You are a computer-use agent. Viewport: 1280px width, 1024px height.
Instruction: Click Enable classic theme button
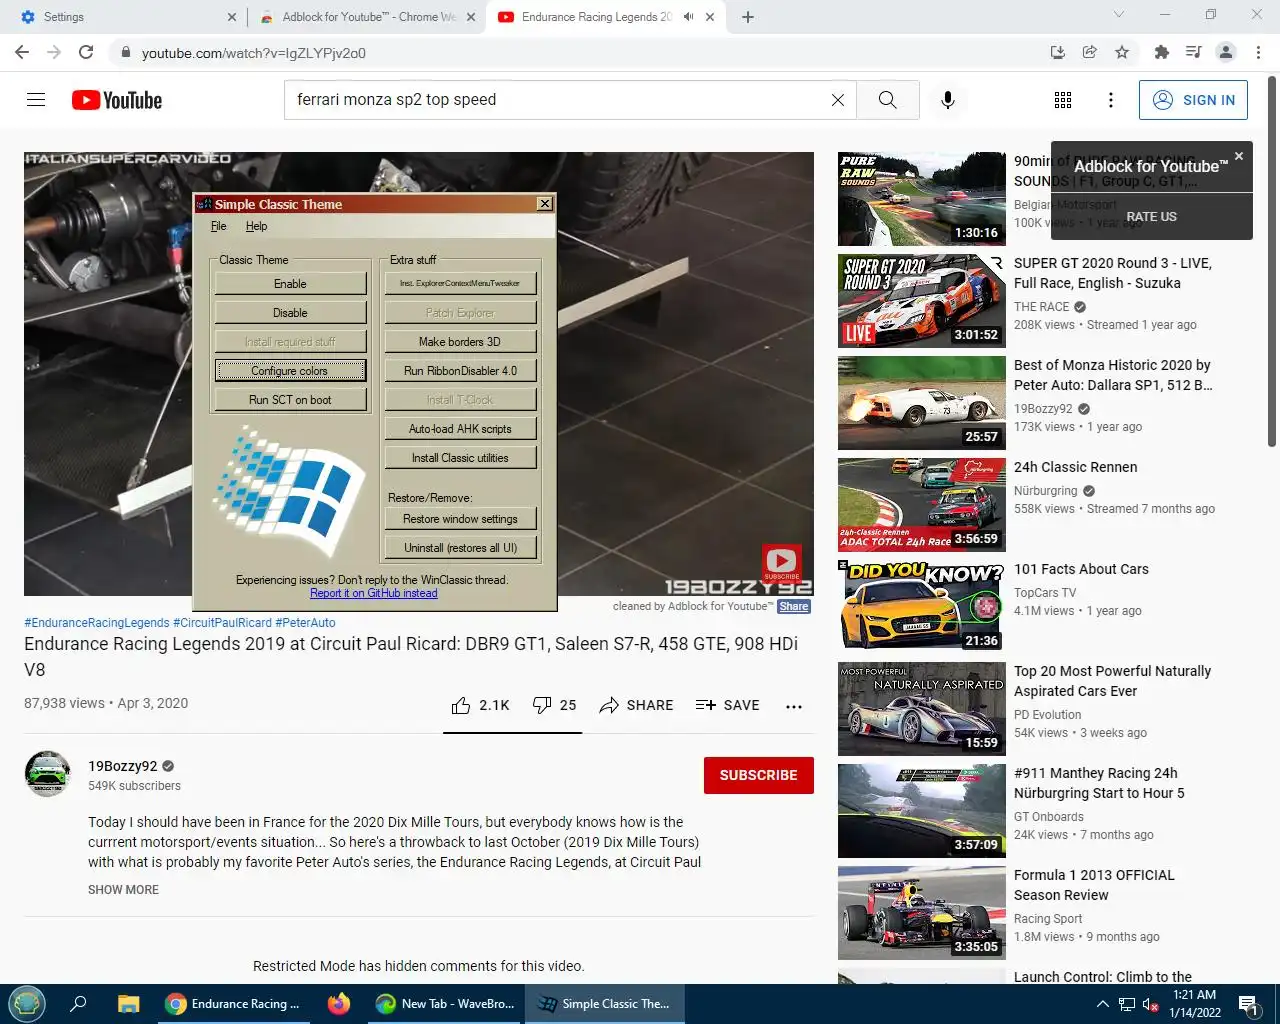tap(290, 284)
